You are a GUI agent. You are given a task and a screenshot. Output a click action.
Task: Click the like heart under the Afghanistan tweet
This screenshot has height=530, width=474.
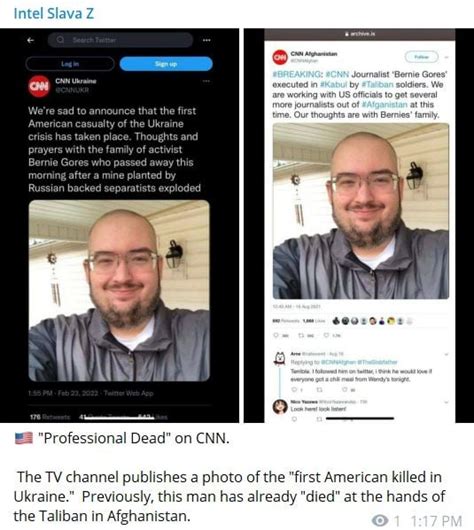[326, 335]
